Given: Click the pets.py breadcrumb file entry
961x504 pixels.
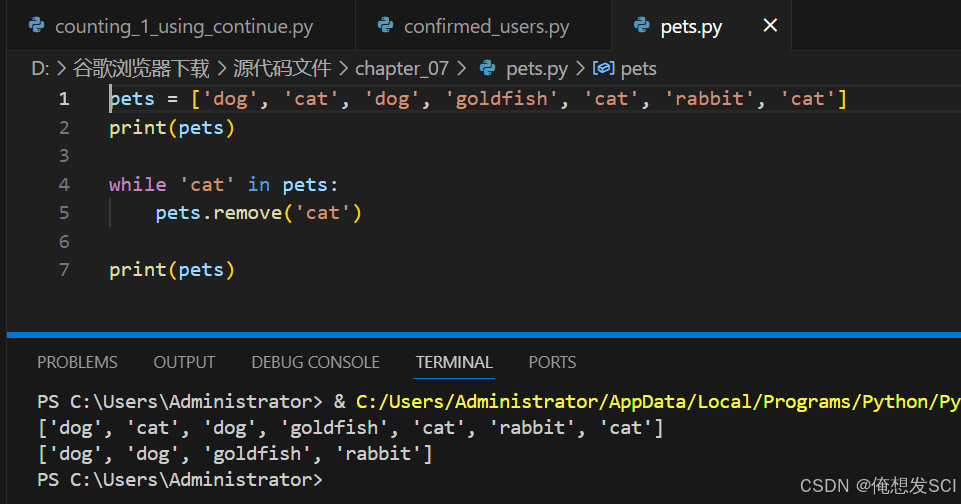Looking at the screenshot, I should [x=537, y=69].
